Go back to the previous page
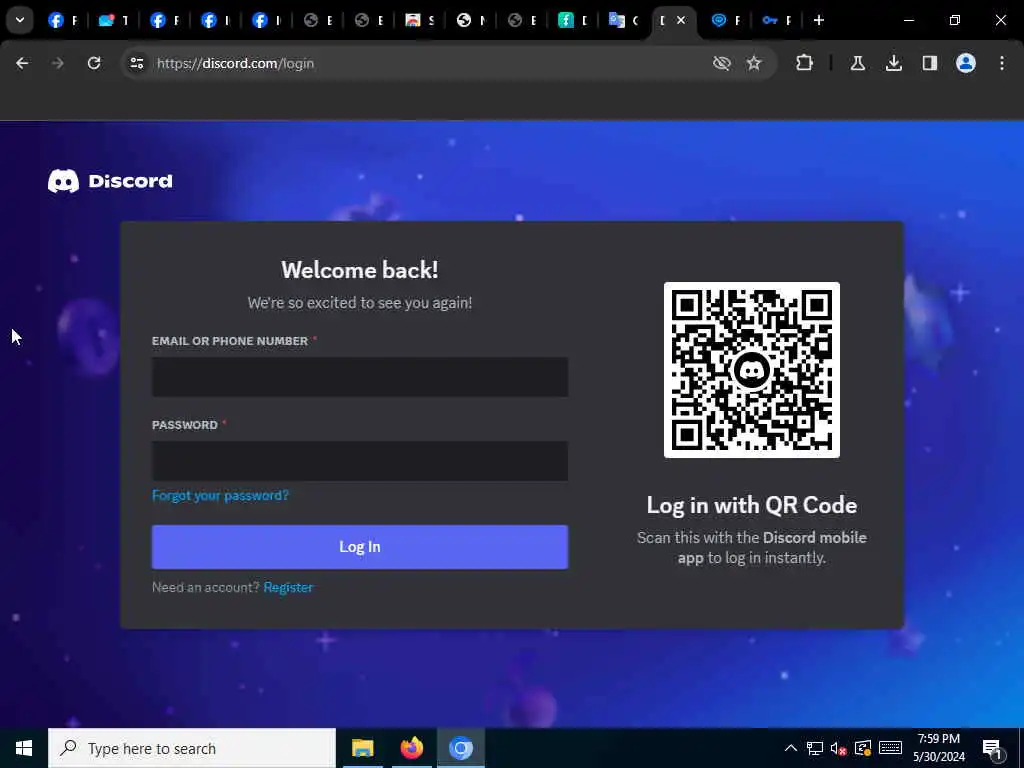The image size is (1024, 768). (x=22, y=63)
